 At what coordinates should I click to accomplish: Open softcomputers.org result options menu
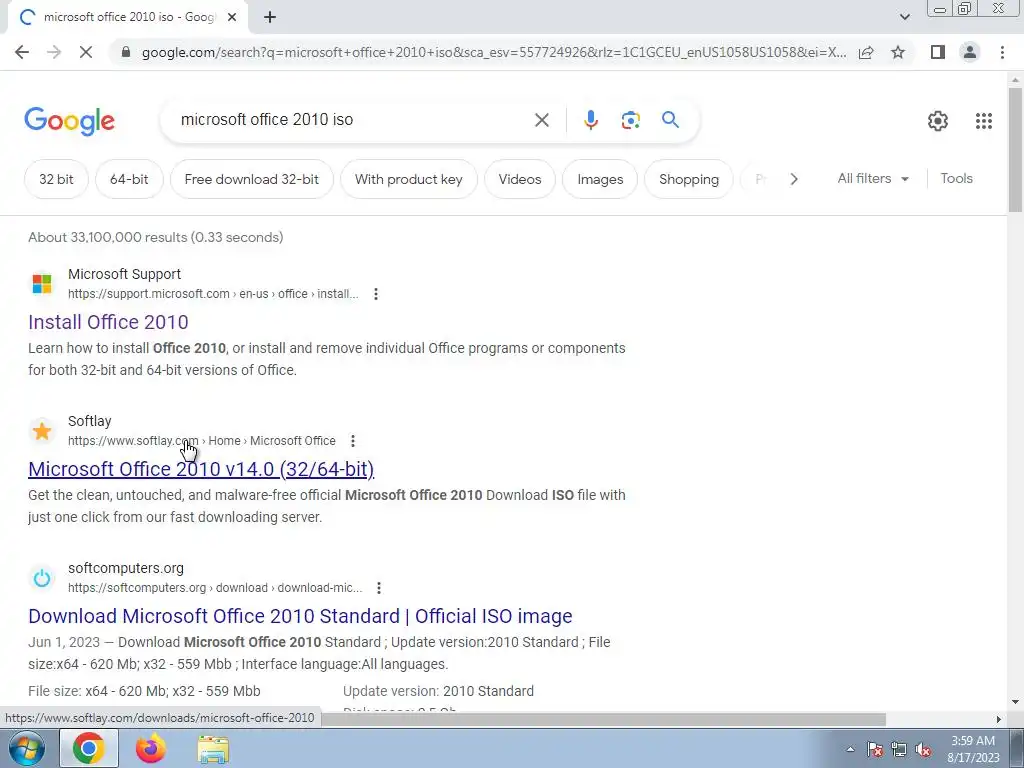pos(379,588)
